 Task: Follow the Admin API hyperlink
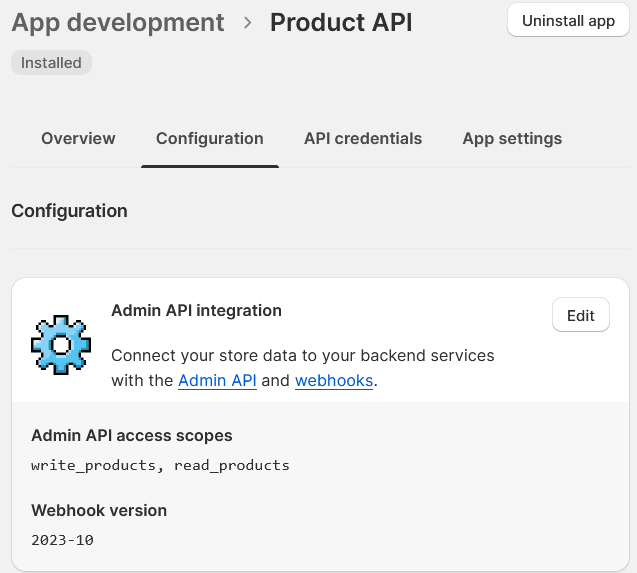pyautogui.click(x=217, y=381)
